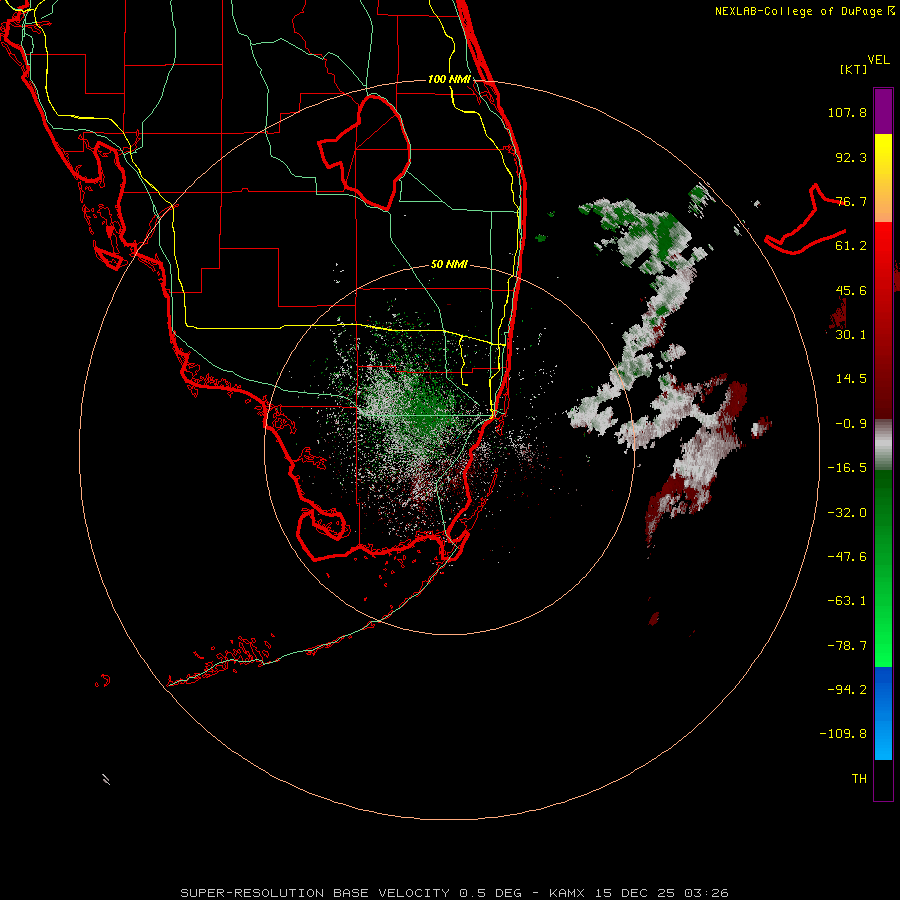Click the -16.5 legend value

(x=847, y=468)
